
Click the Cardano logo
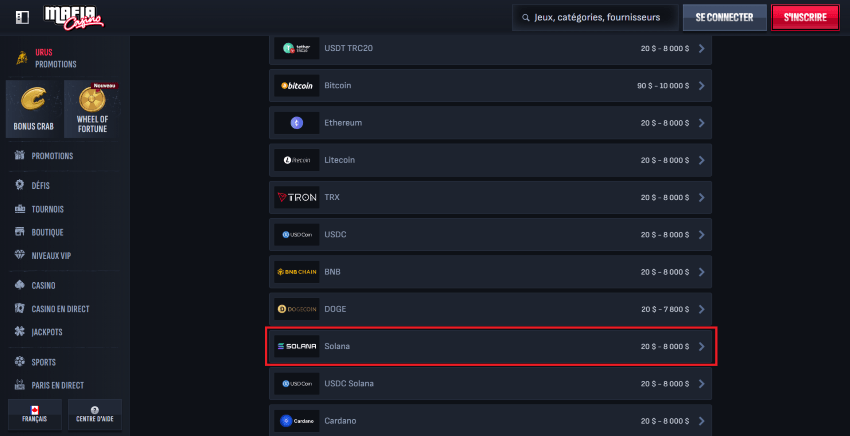coord(297,421)
